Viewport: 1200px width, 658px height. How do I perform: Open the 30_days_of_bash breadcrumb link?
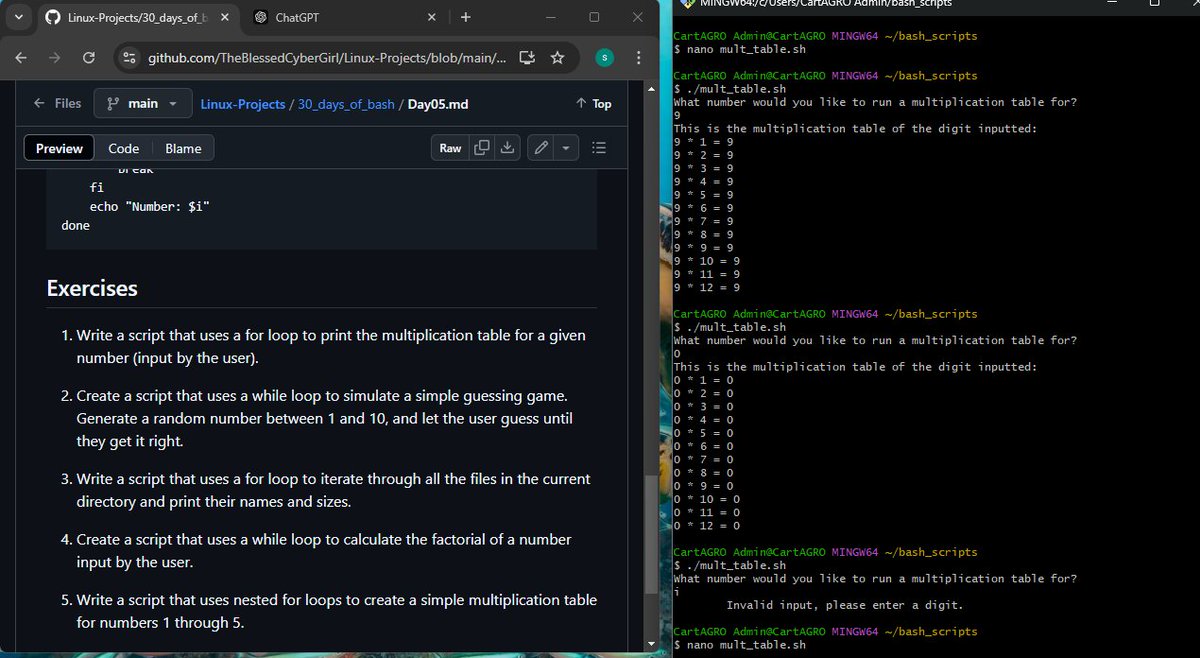tap(347, 104)
